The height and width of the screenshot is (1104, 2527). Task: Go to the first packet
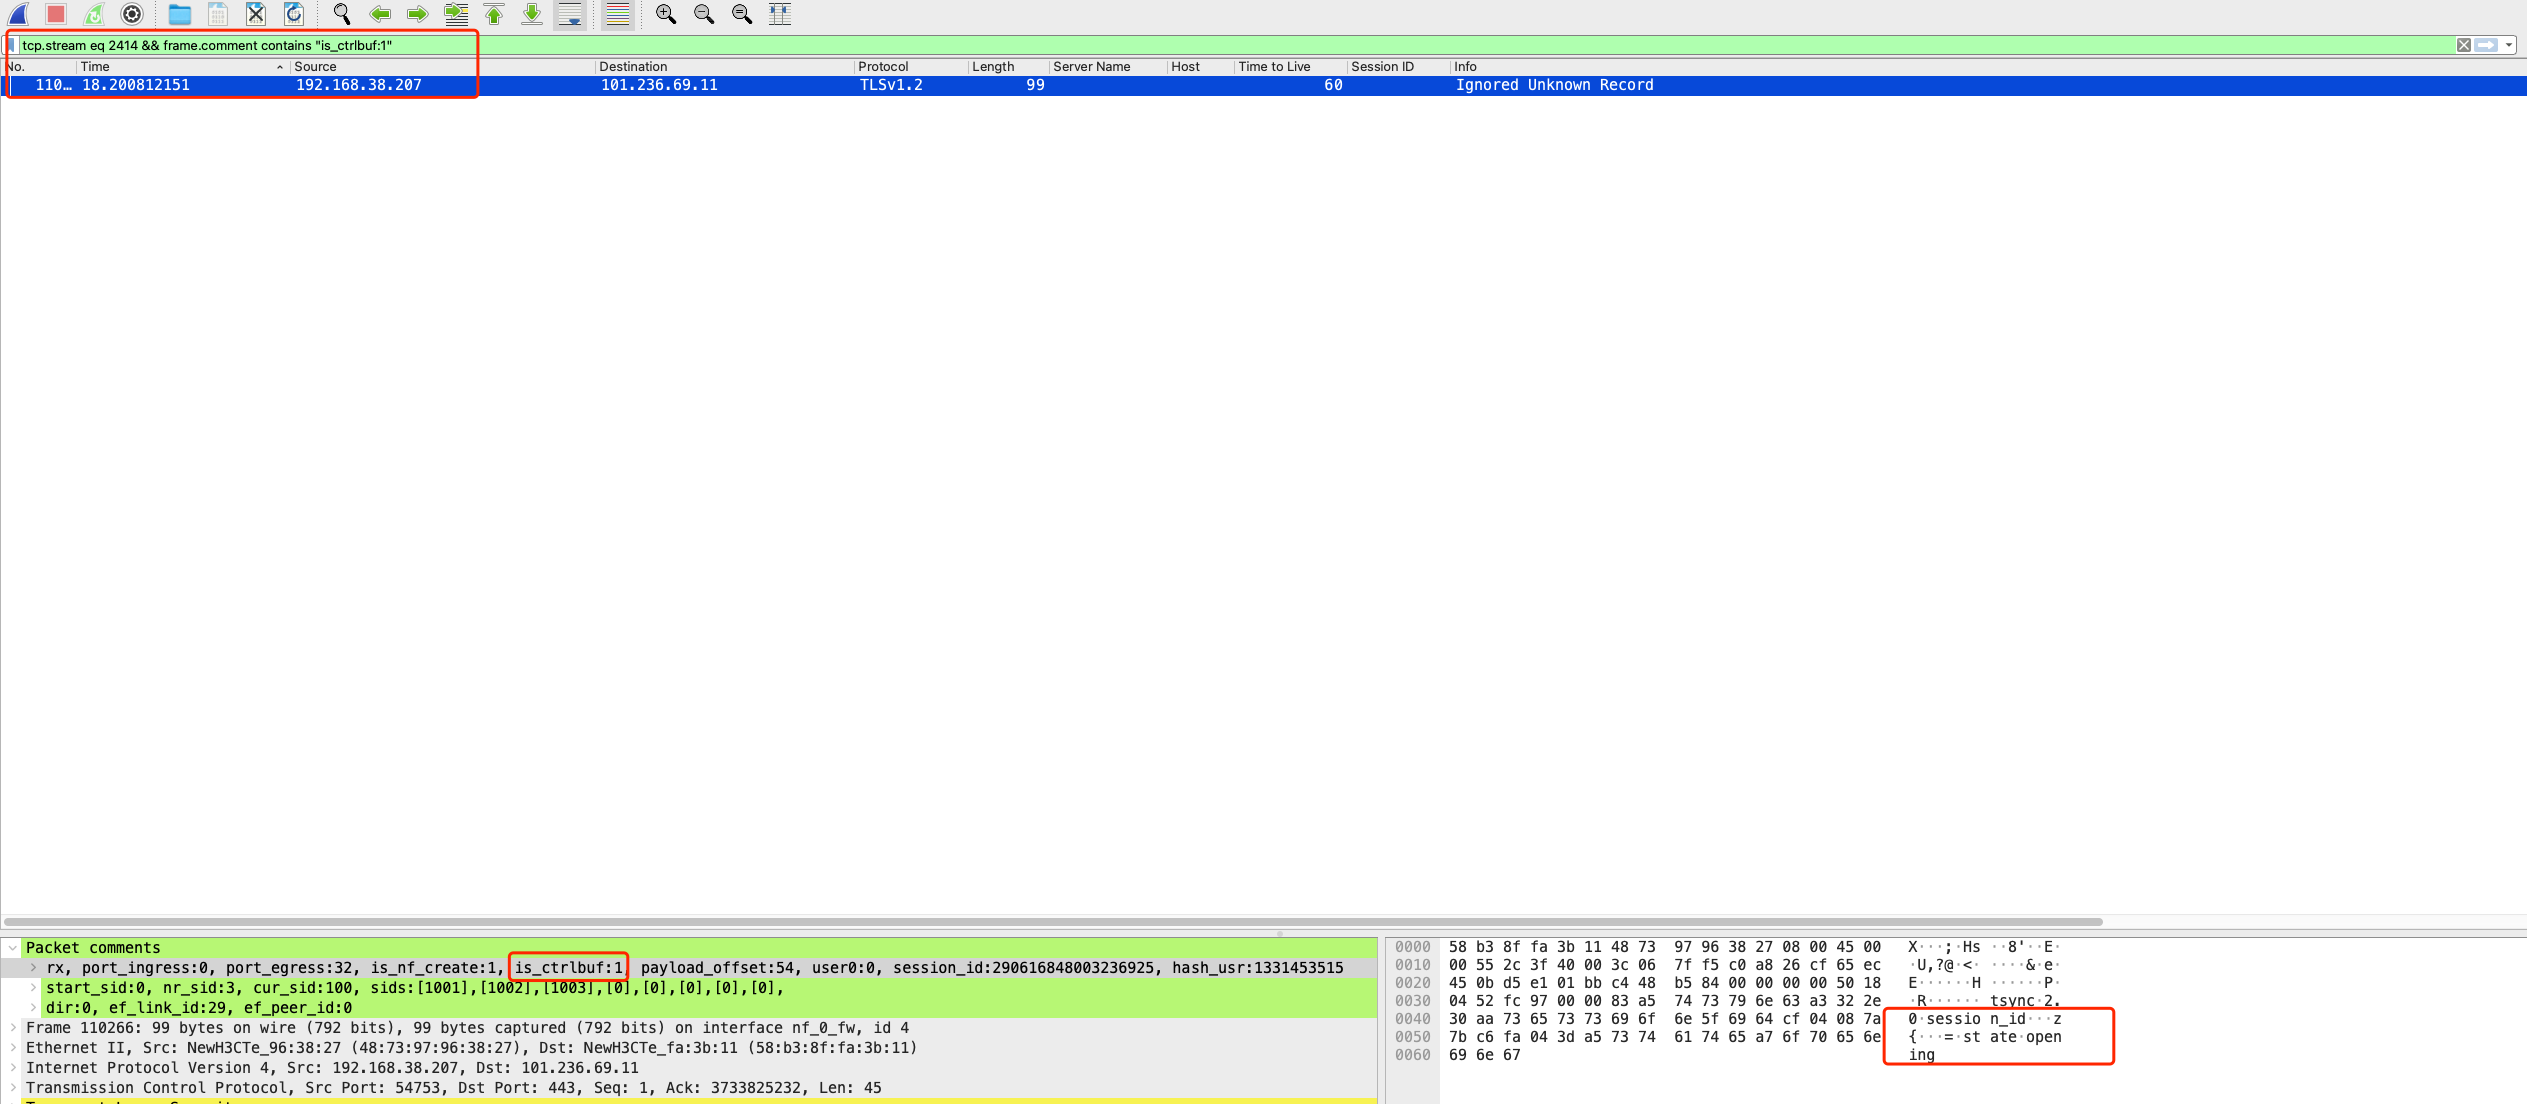click(493, 14)
